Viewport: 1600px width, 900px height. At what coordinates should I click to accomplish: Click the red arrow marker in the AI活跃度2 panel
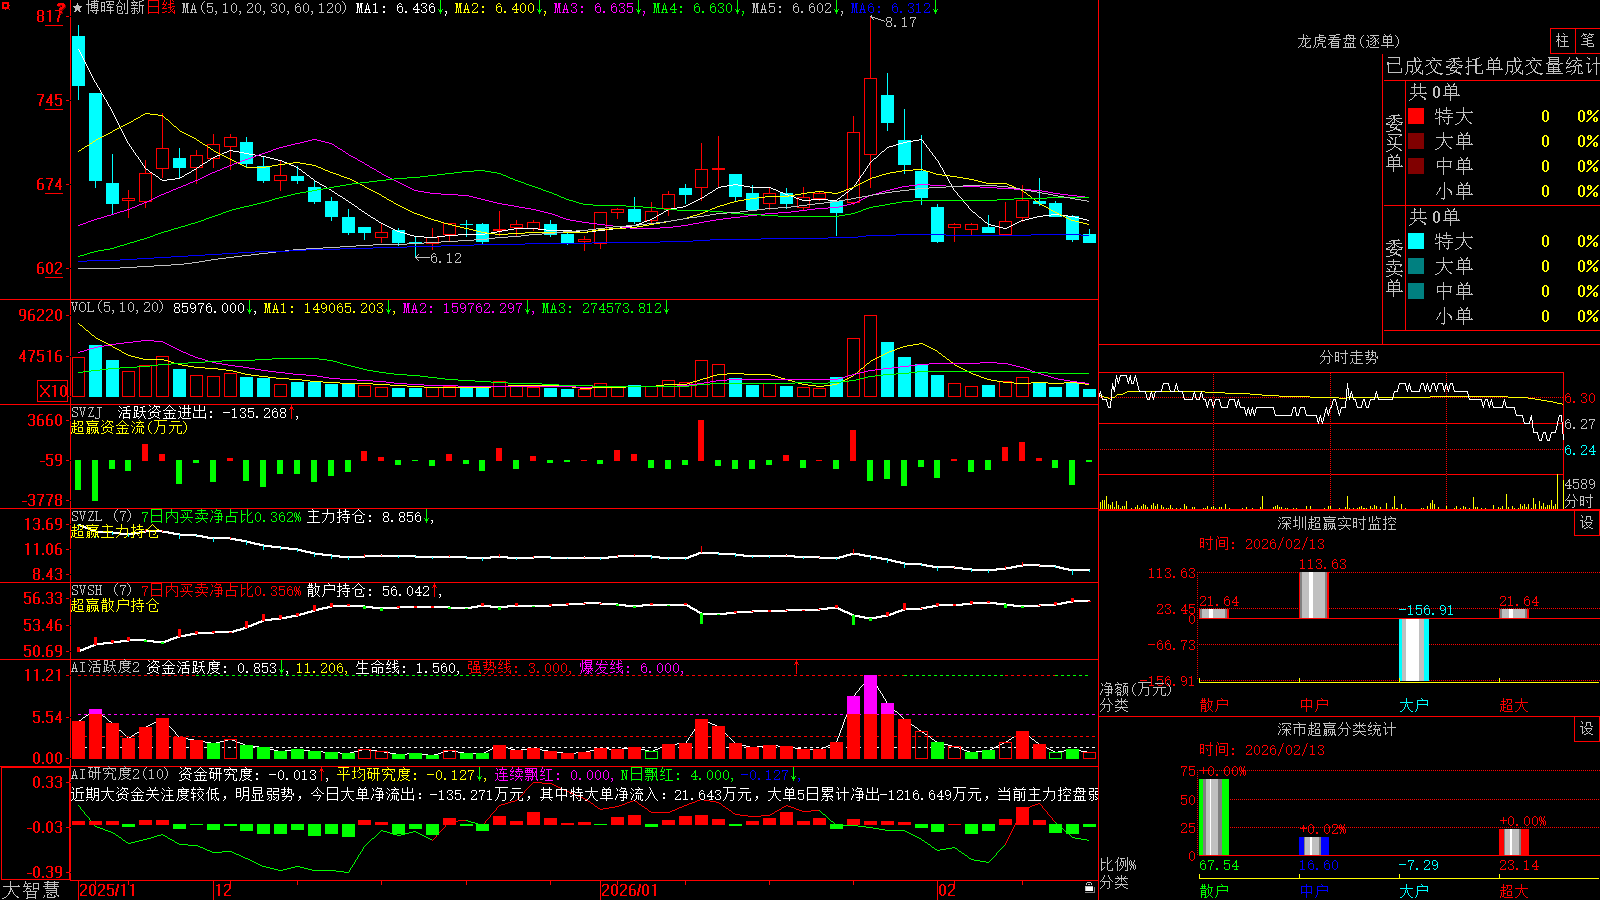[x=797, y=666]
